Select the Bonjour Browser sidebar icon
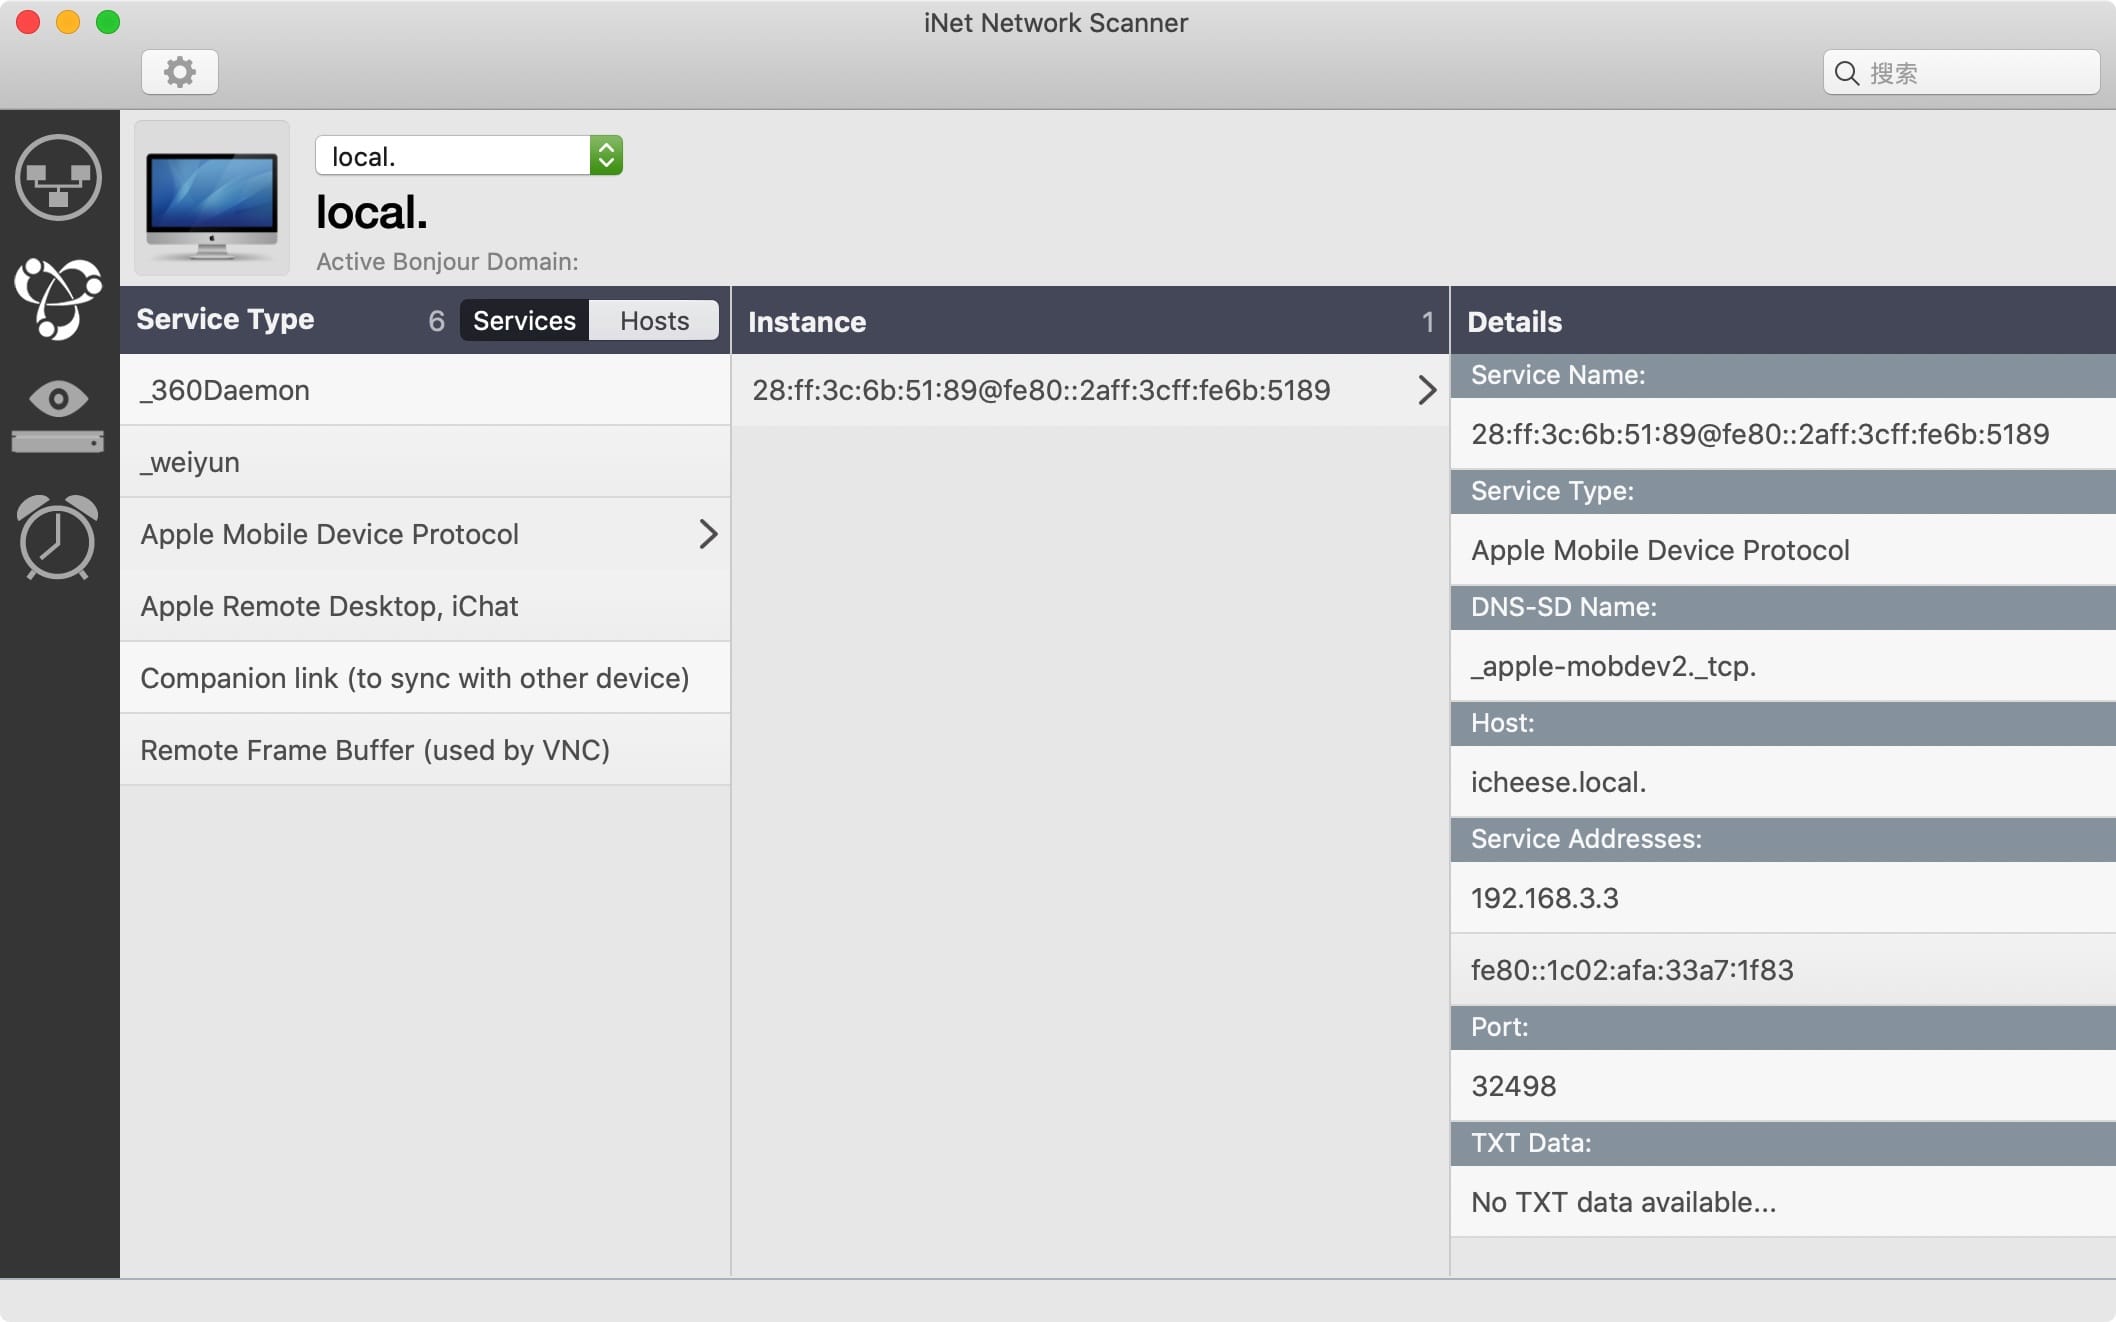This screenshot has width=2116, height=1322. click(58, 298)
